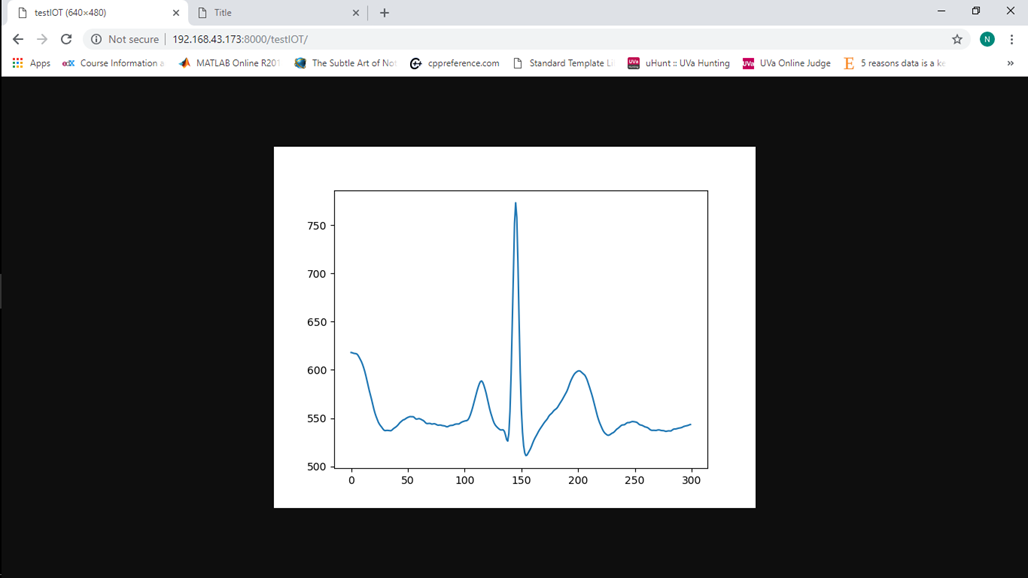
Task: Close the Title tab
Action: point(355,13)
